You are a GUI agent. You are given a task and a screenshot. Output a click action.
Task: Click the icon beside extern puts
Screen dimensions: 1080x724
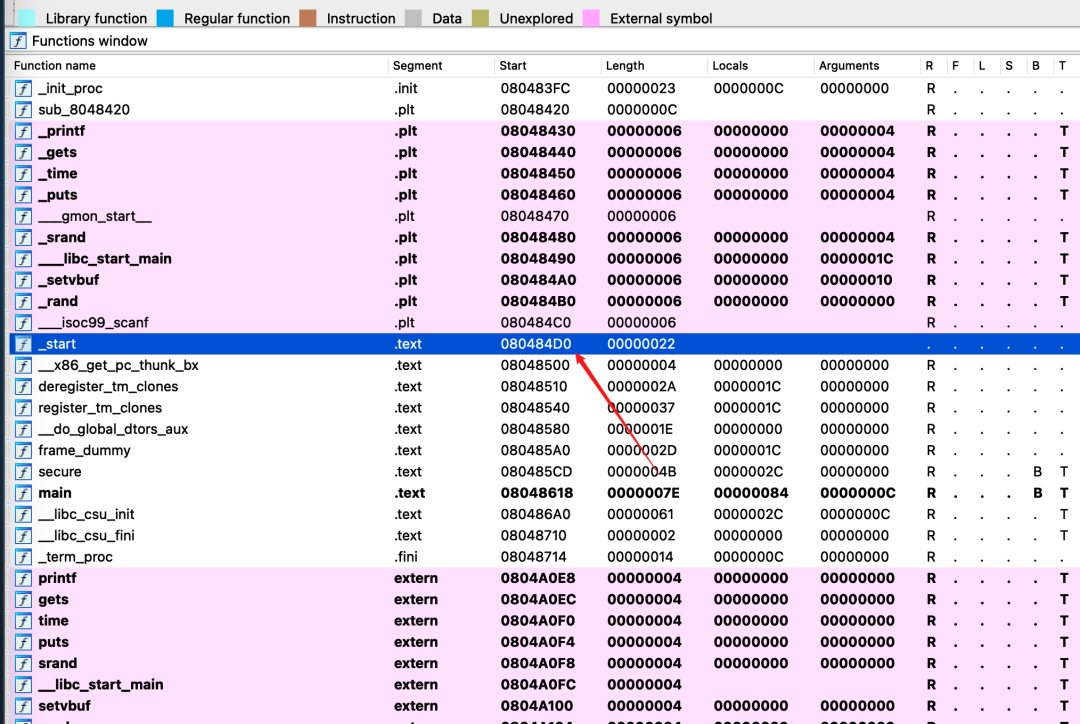[x=23, y=642]
